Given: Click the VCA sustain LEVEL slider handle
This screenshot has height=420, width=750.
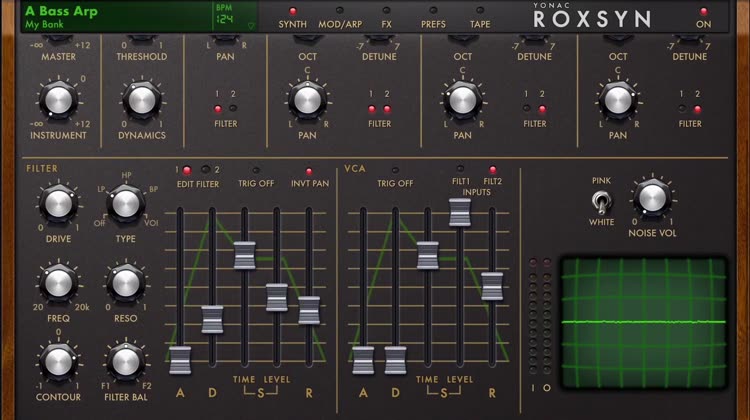Looking at the screenshot, I should tap(460, 212).
